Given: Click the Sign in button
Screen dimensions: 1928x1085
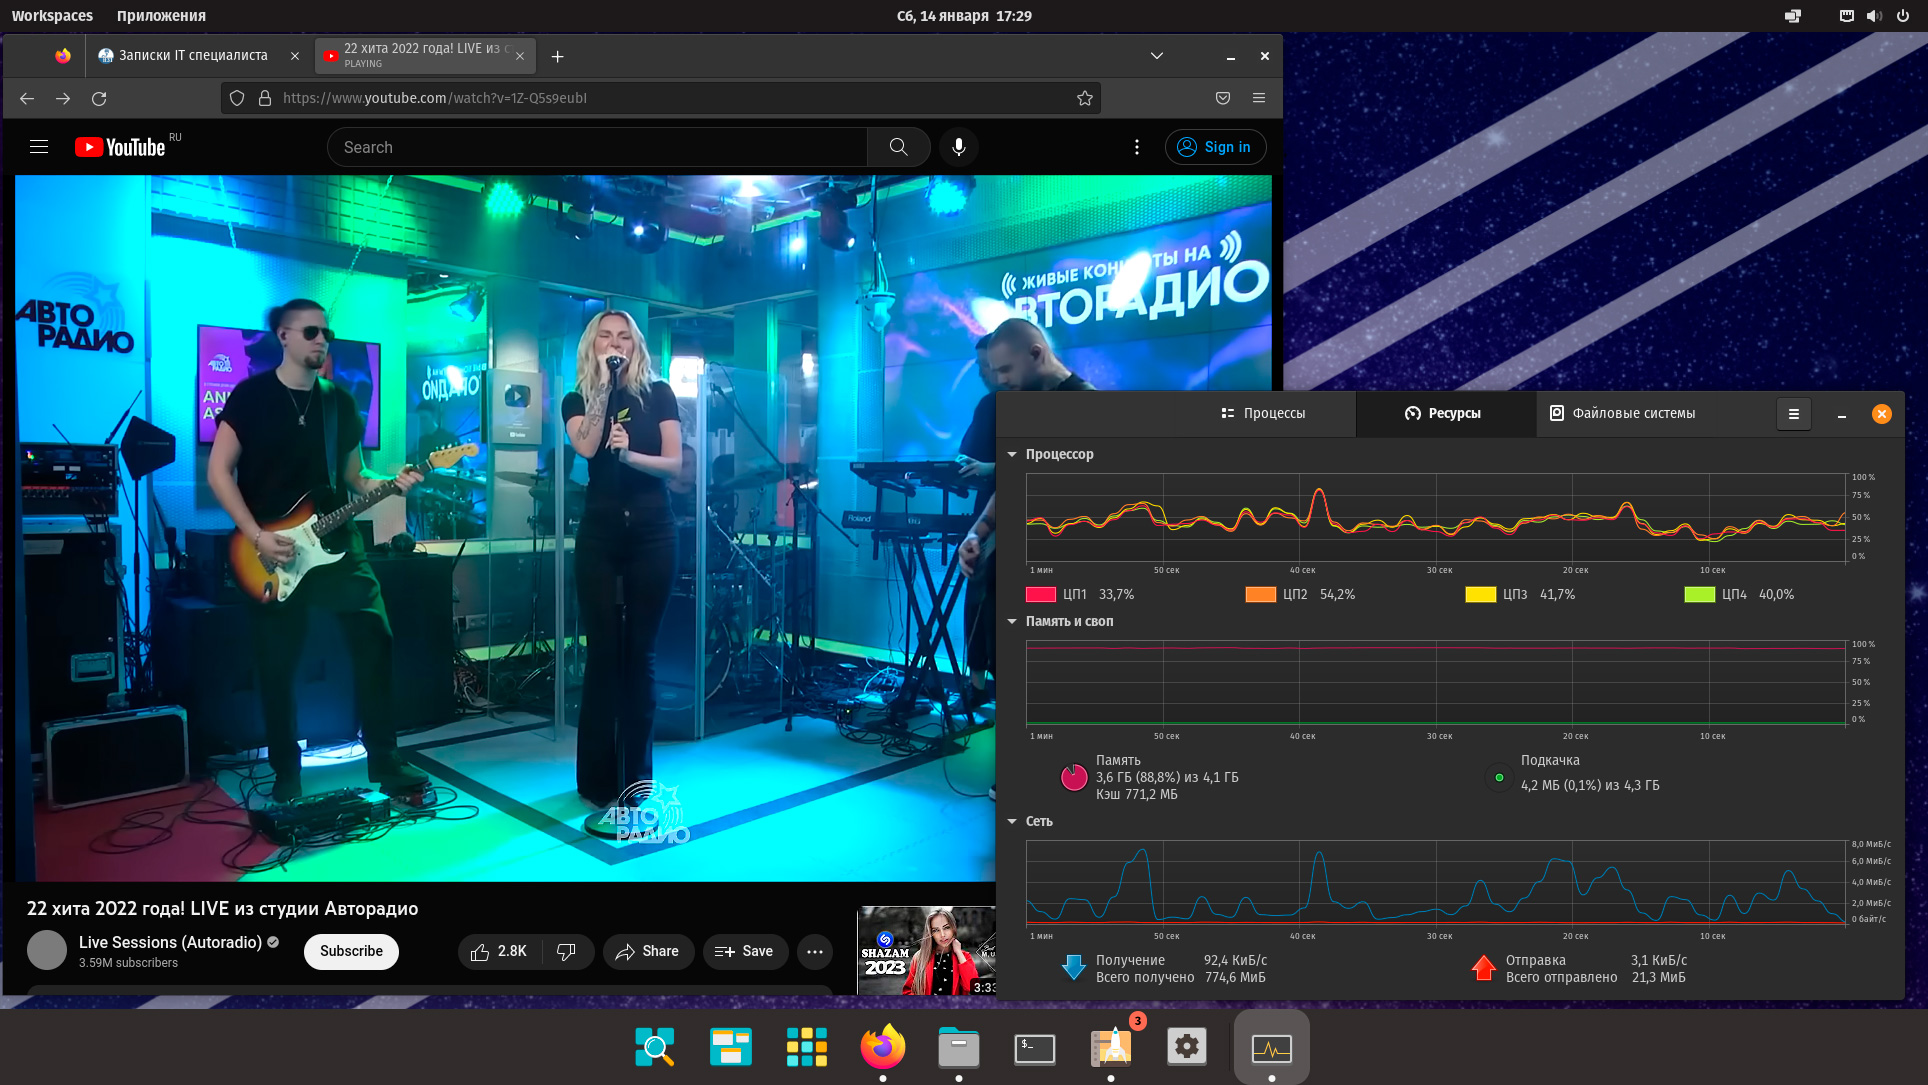Looking at the screenshot, I should [1215, 147].
